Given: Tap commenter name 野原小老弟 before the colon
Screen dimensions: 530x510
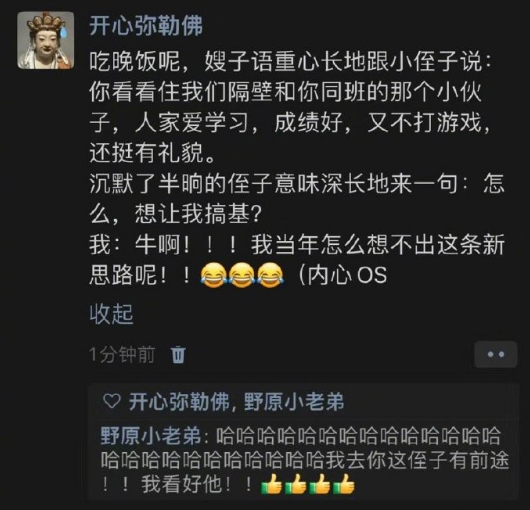Looking at the screenshot, I should coord(150,436).
